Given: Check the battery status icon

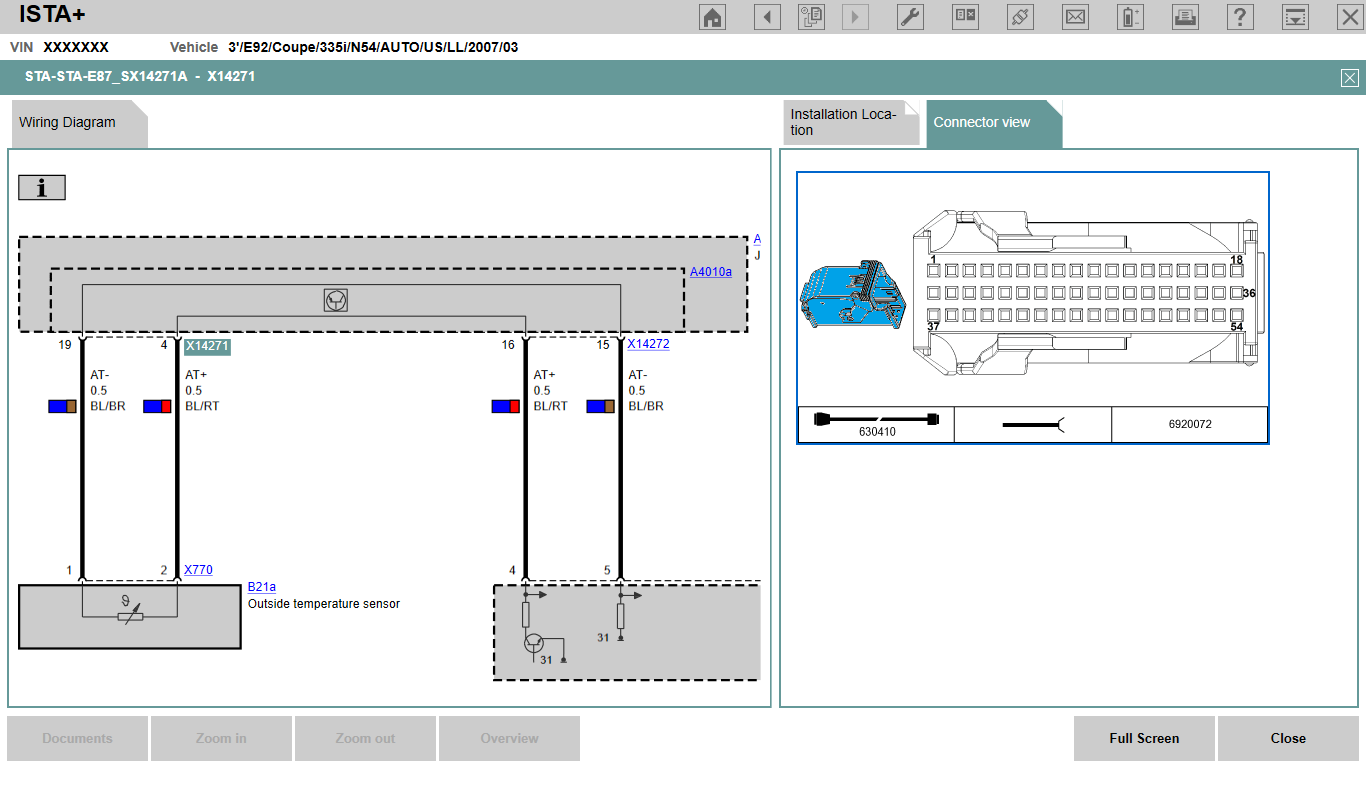Looking at the screenshot, I should pyautogui.click(x=1130, y=17).
